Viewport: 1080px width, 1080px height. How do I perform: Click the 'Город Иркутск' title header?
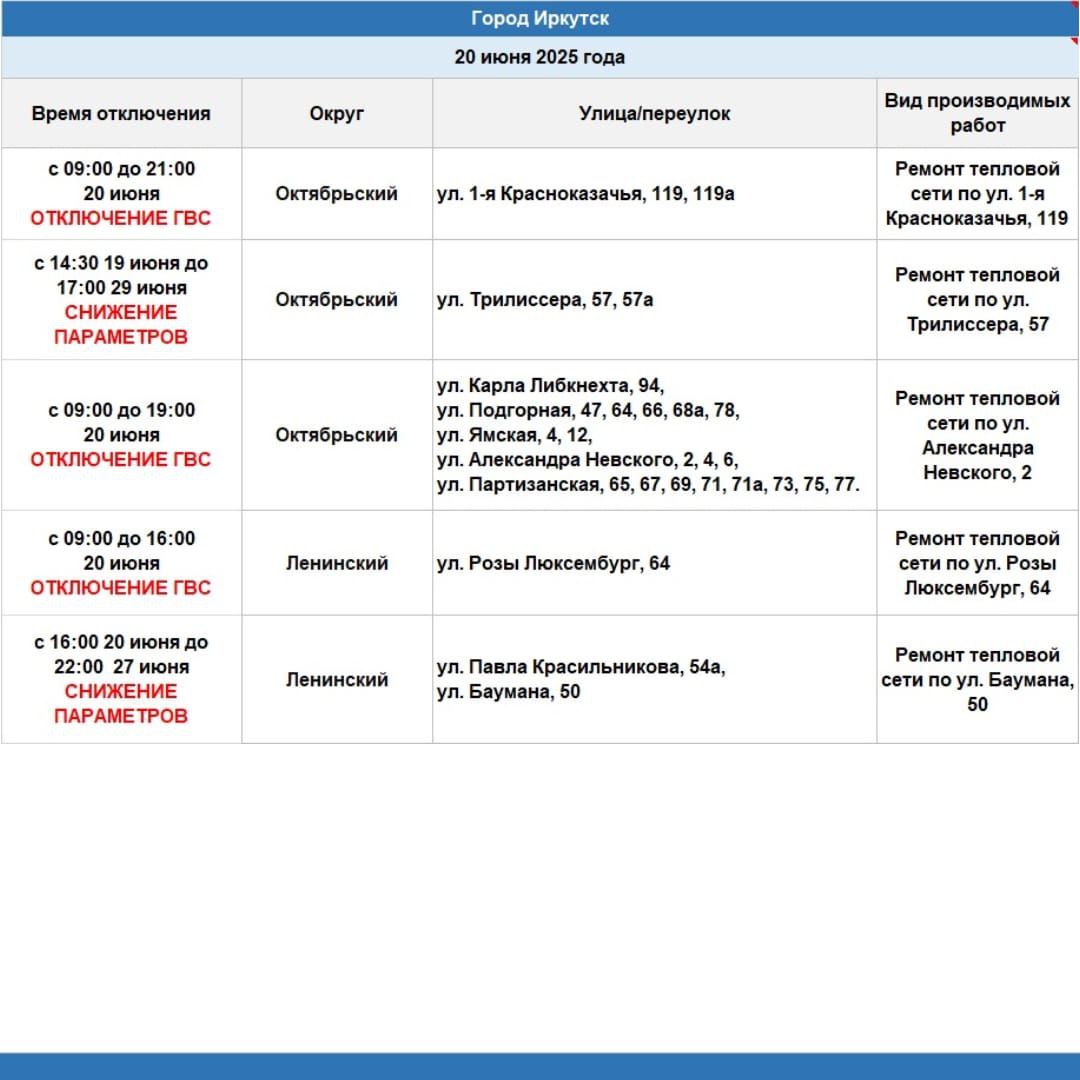click(540, 19)
